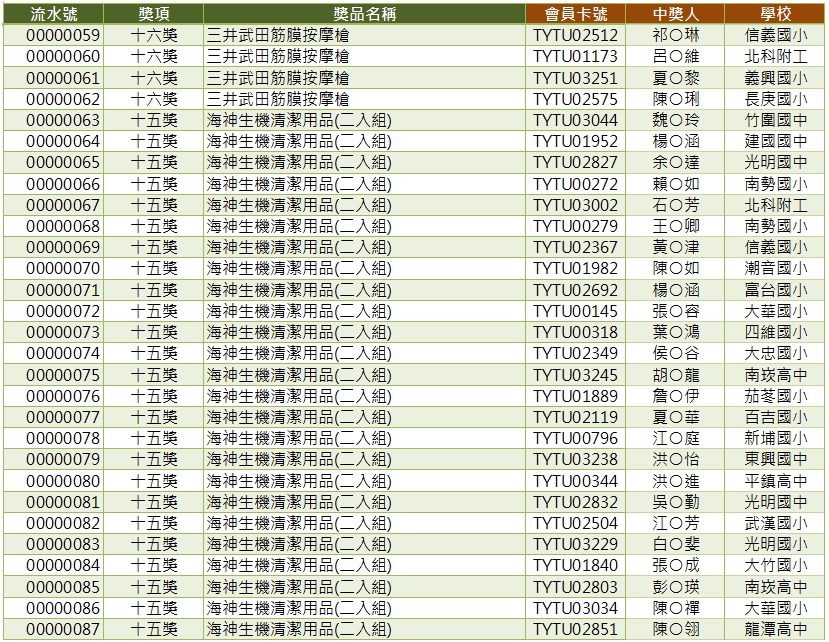Click school cell 建國國中
The image size is (829, 642).
[x=776, y=142]
